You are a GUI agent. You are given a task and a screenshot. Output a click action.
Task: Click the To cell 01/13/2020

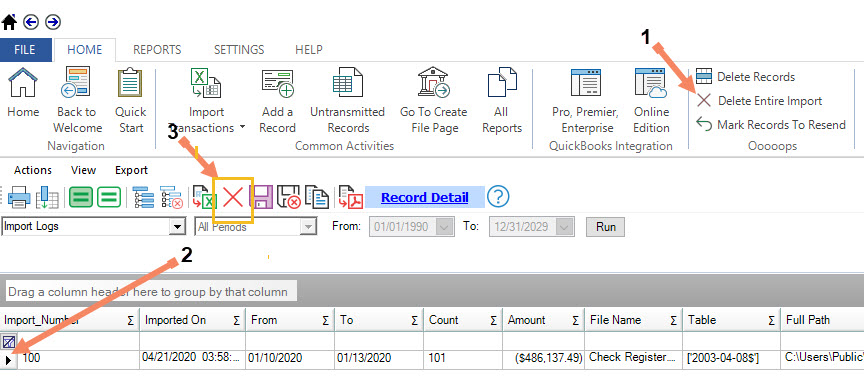tap(379, 358)
